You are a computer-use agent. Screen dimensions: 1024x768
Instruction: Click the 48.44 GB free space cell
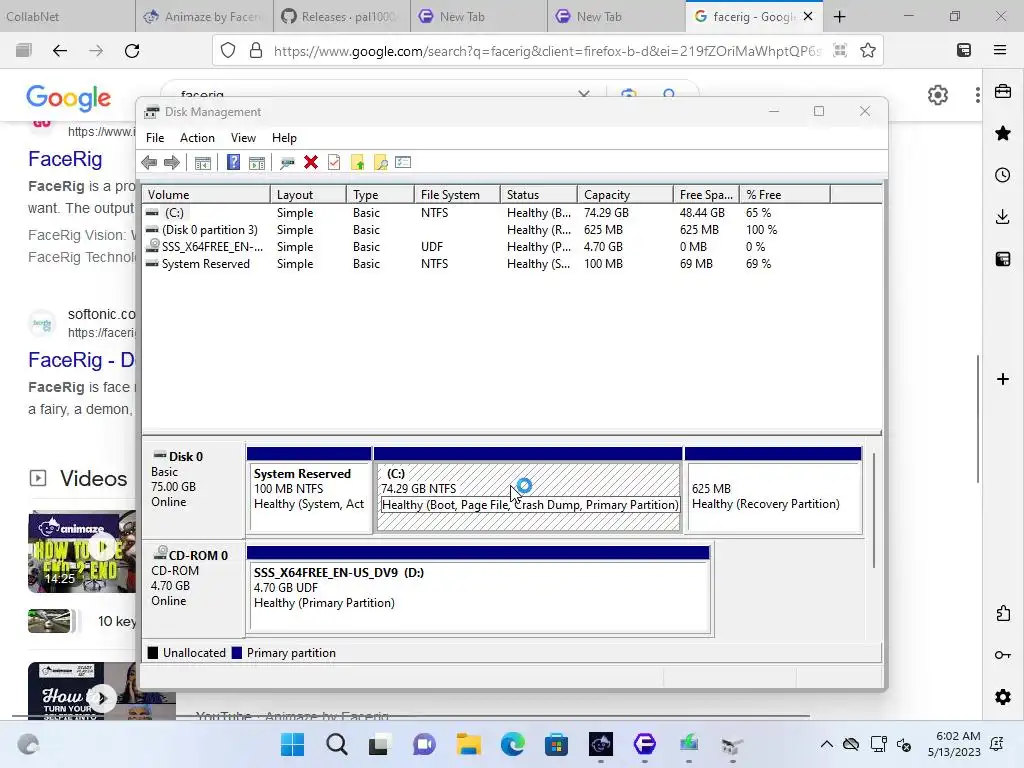[x=702, y=213]
